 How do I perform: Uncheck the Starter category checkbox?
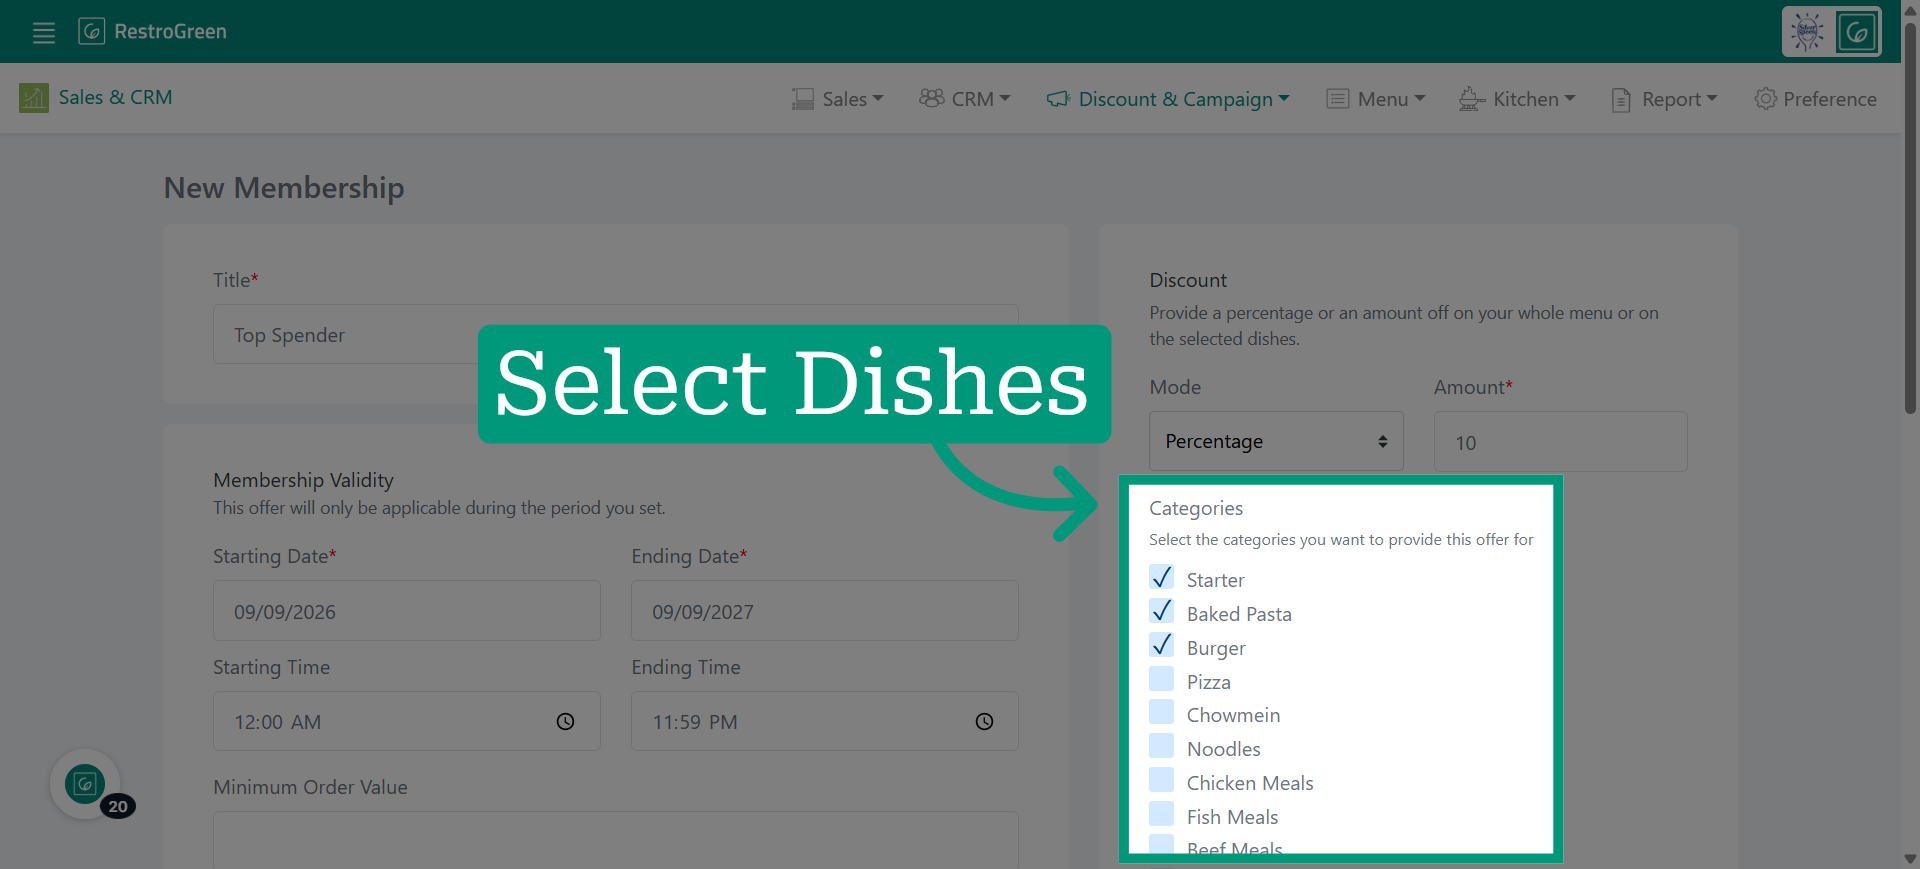(1161, 578)
